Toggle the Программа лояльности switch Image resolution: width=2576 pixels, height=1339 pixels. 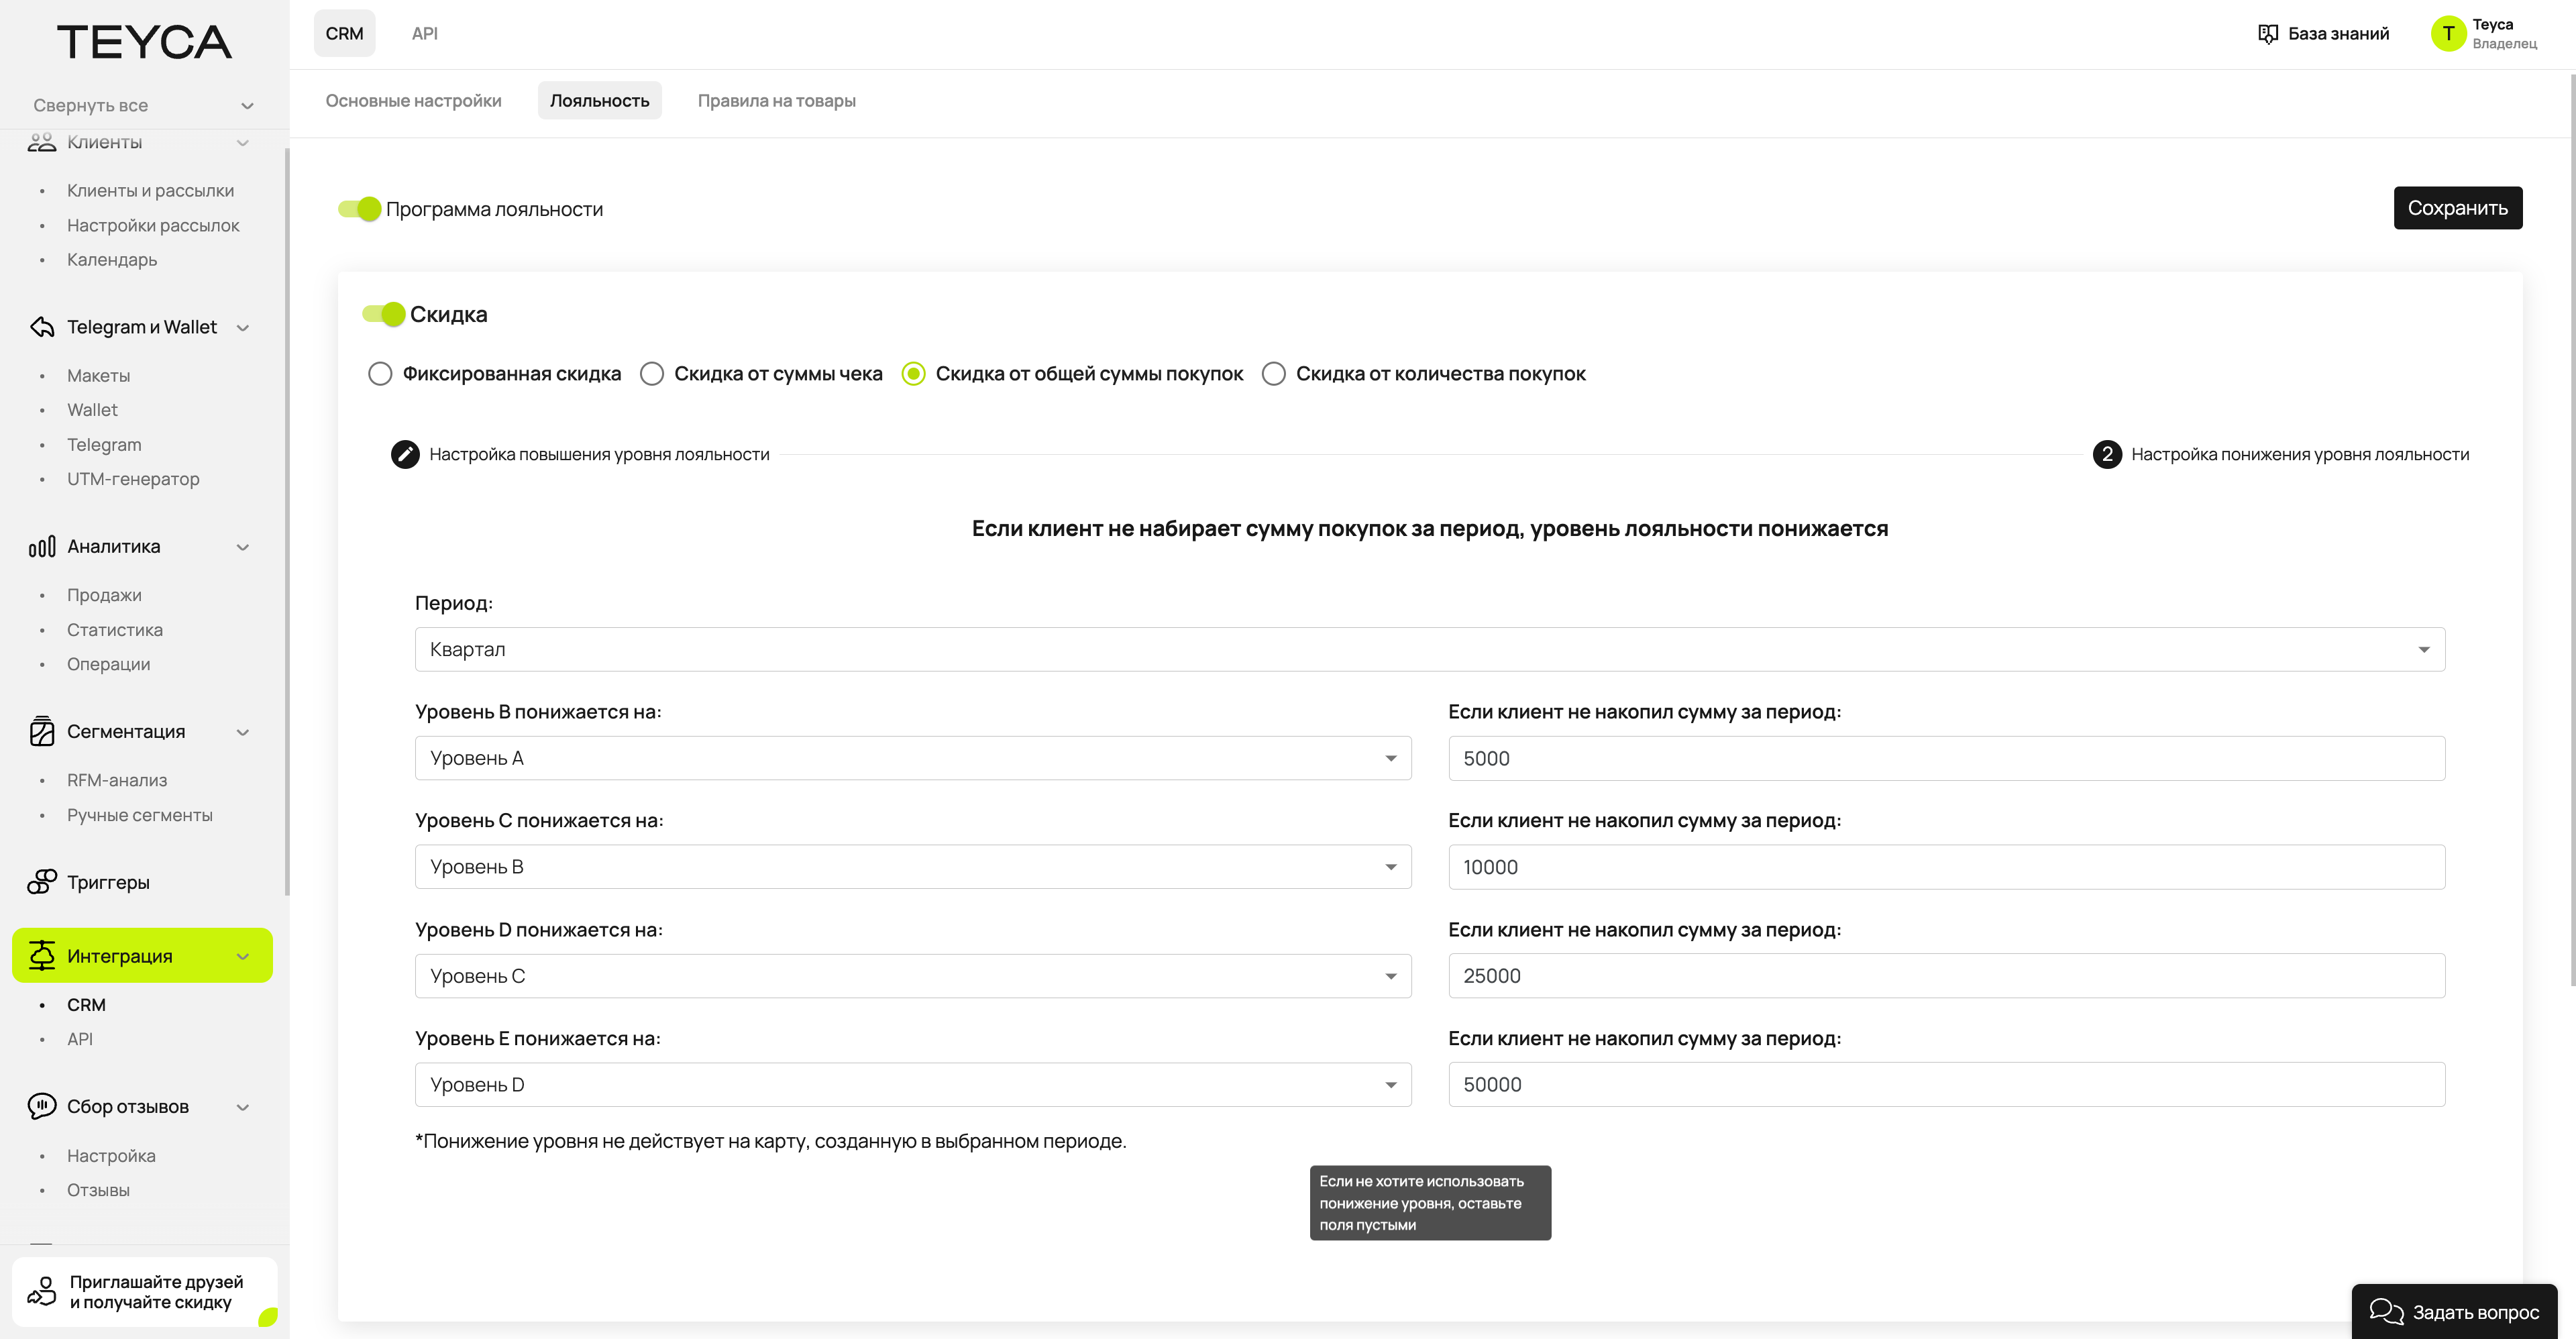(360, 209)
